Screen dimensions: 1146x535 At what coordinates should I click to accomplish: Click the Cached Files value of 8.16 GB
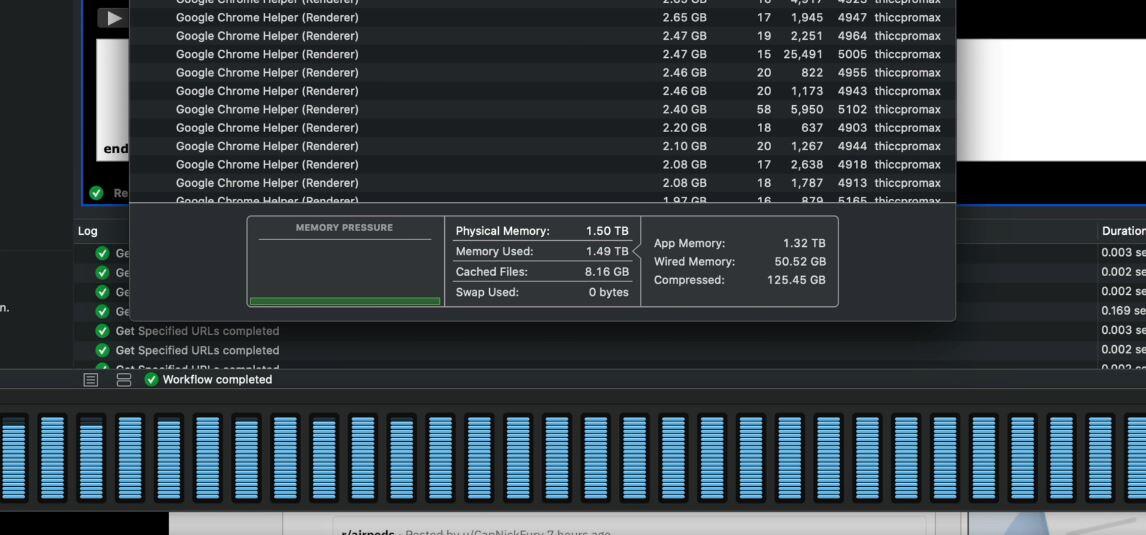point(606,272)
